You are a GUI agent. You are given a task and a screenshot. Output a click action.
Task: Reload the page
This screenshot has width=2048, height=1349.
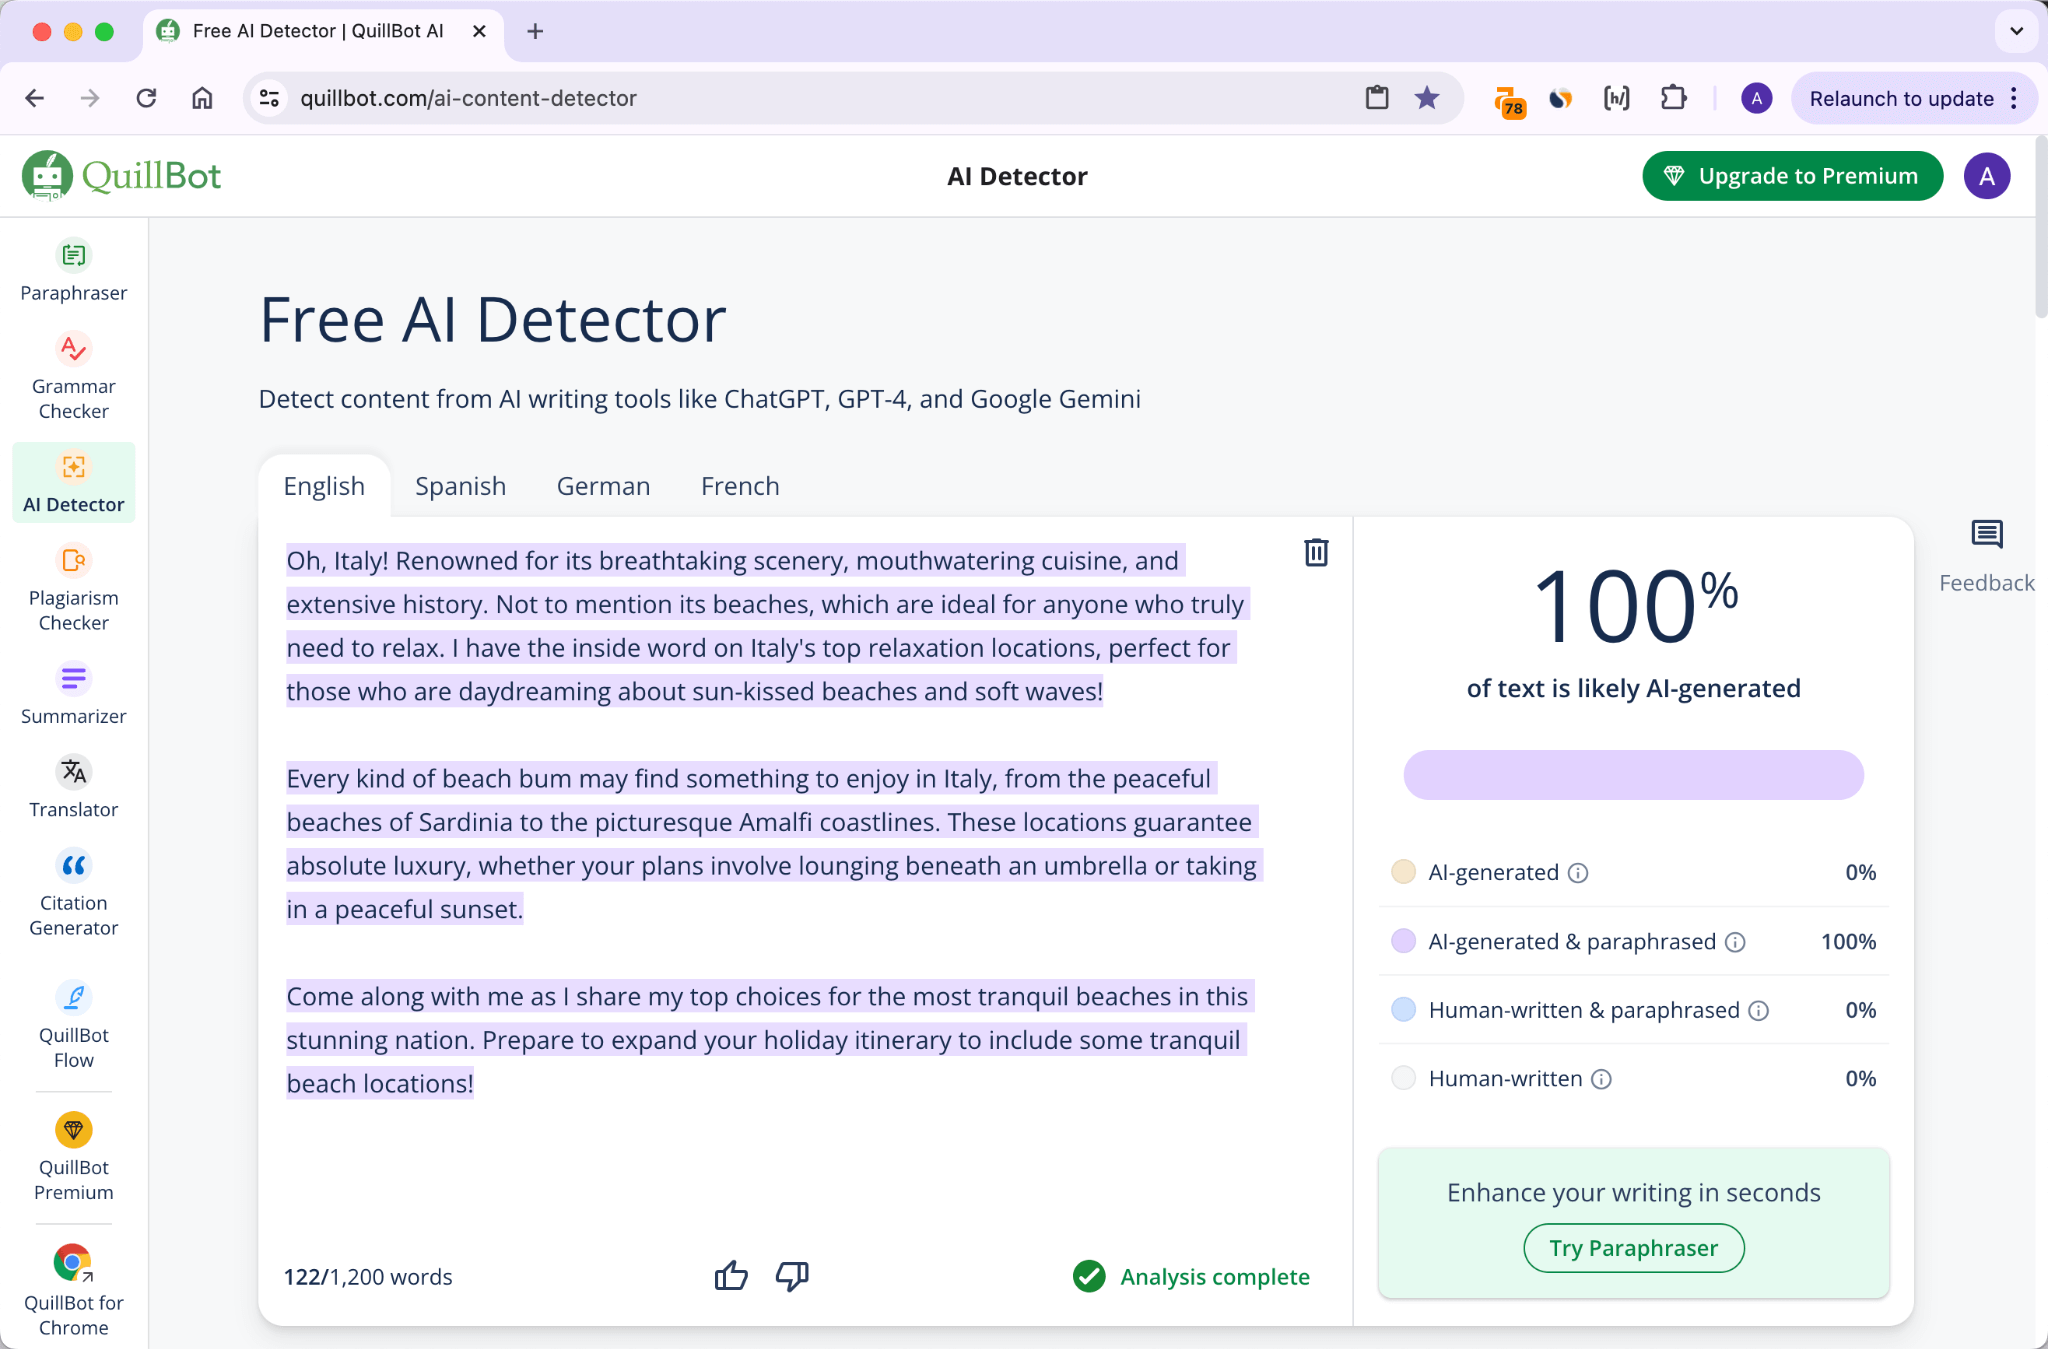(146, 98)
